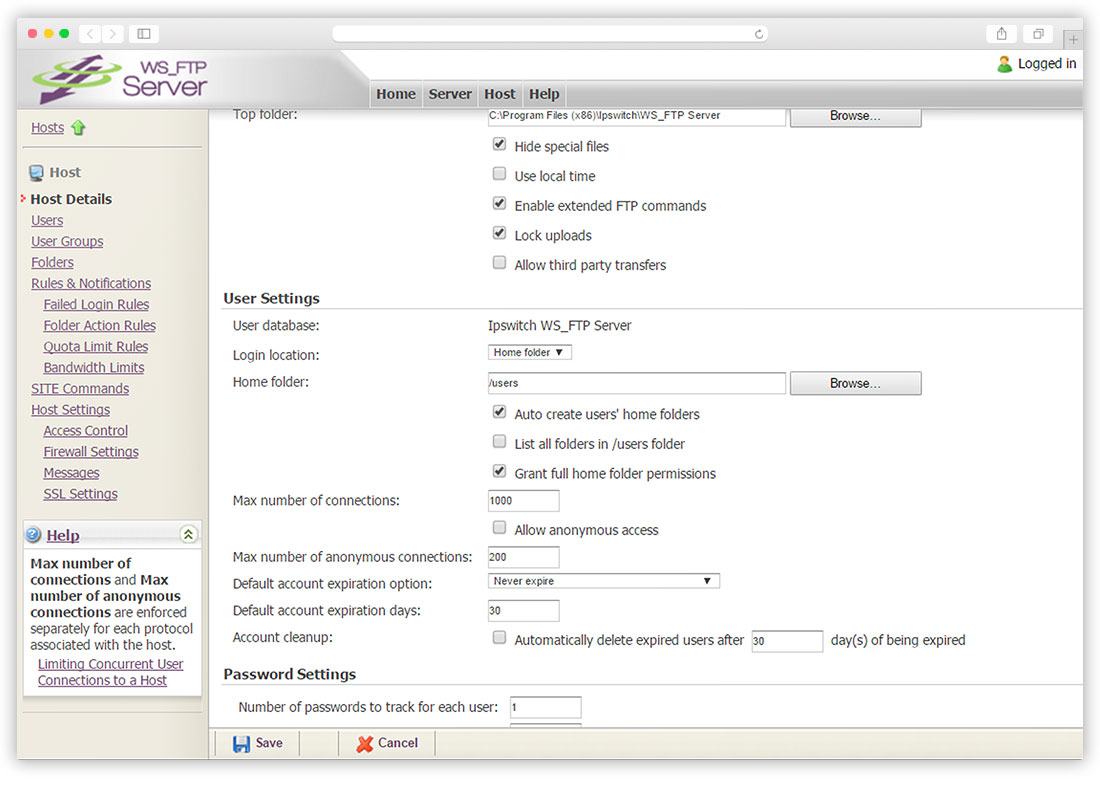Open the Login location dropdown
Image resolution: width=1100 pixels, height=800 pixels.
(x=530, y=352)
